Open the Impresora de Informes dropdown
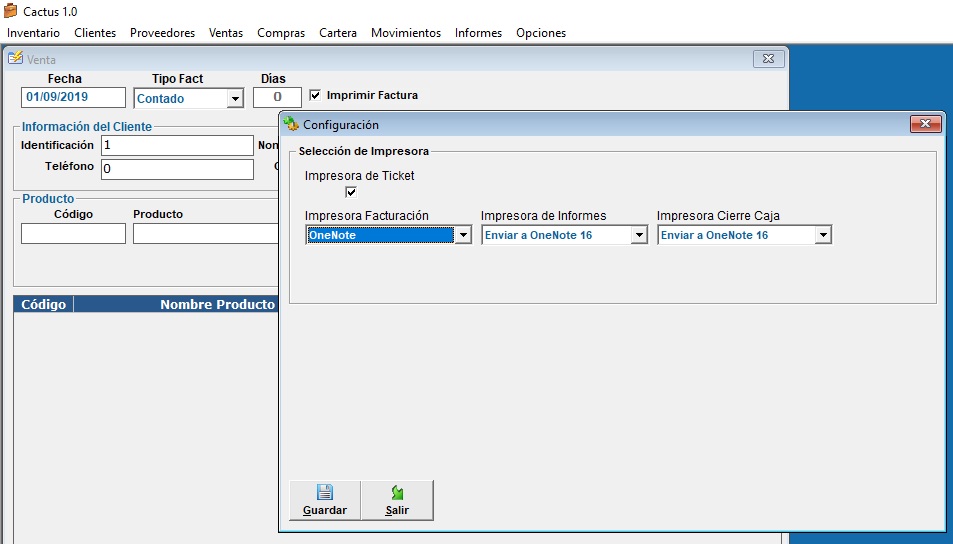 pos(639,236)
